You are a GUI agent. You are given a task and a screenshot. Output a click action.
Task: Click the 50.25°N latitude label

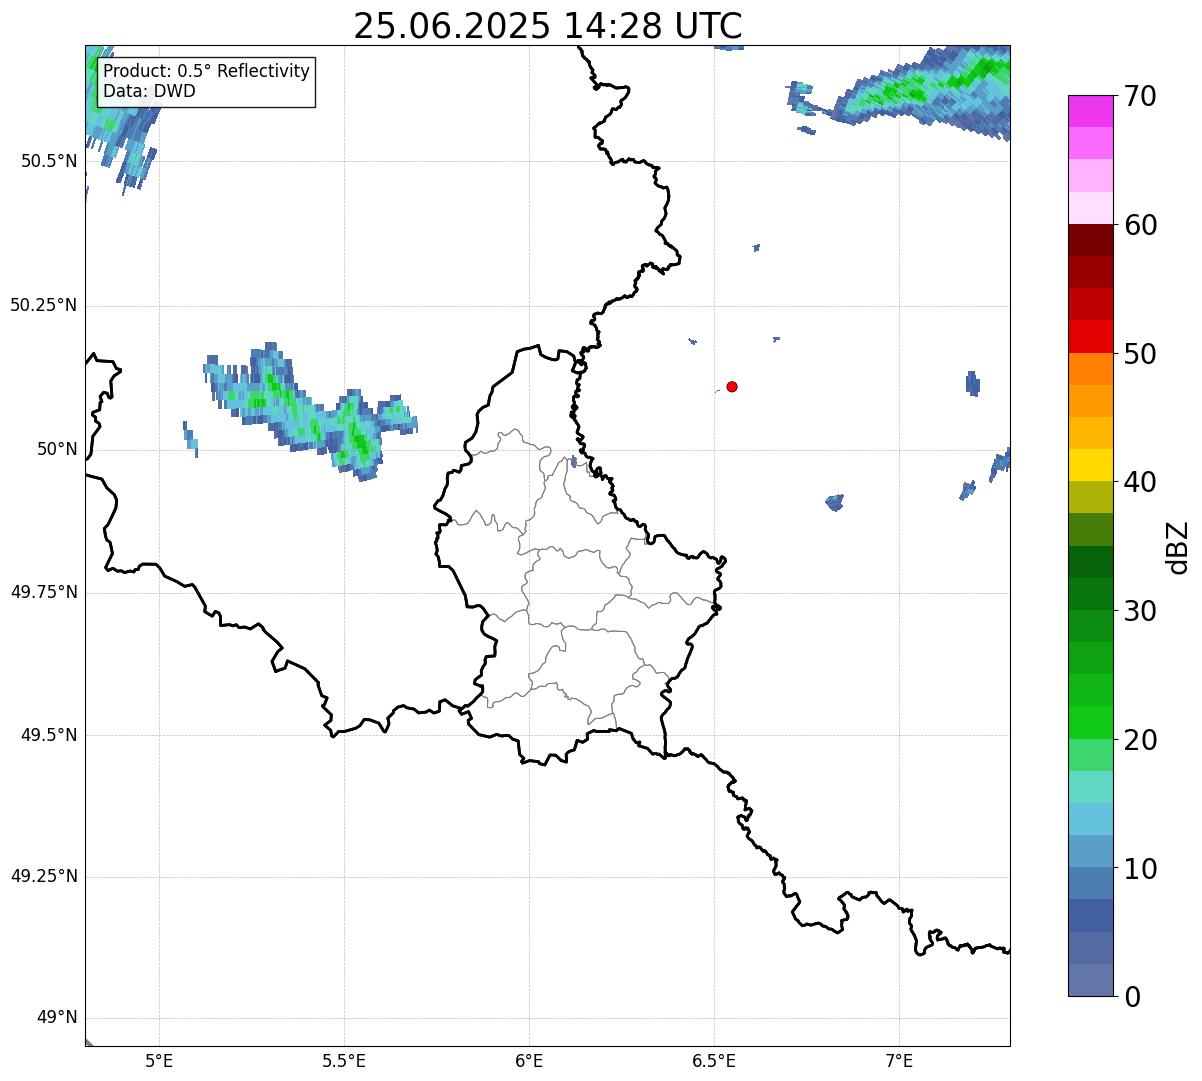tap(43, 305)
